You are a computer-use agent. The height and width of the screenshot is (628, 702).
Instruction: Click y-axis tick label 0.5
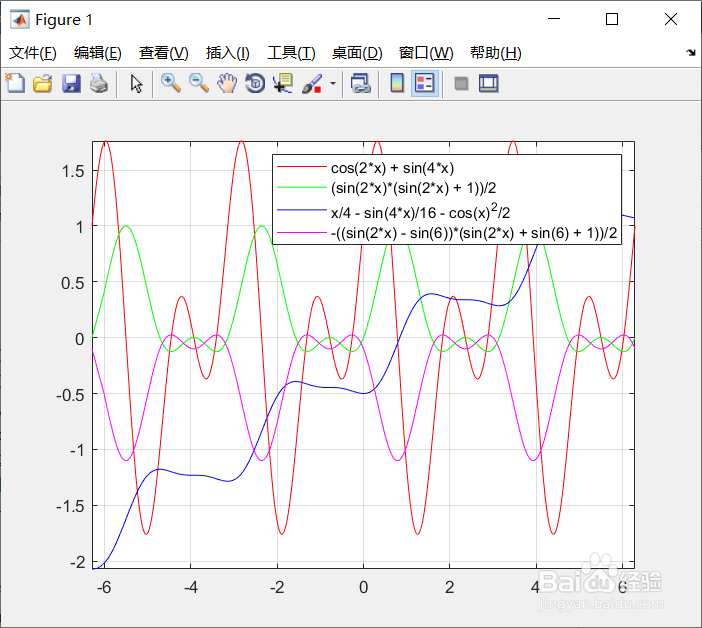coord(73,283)
